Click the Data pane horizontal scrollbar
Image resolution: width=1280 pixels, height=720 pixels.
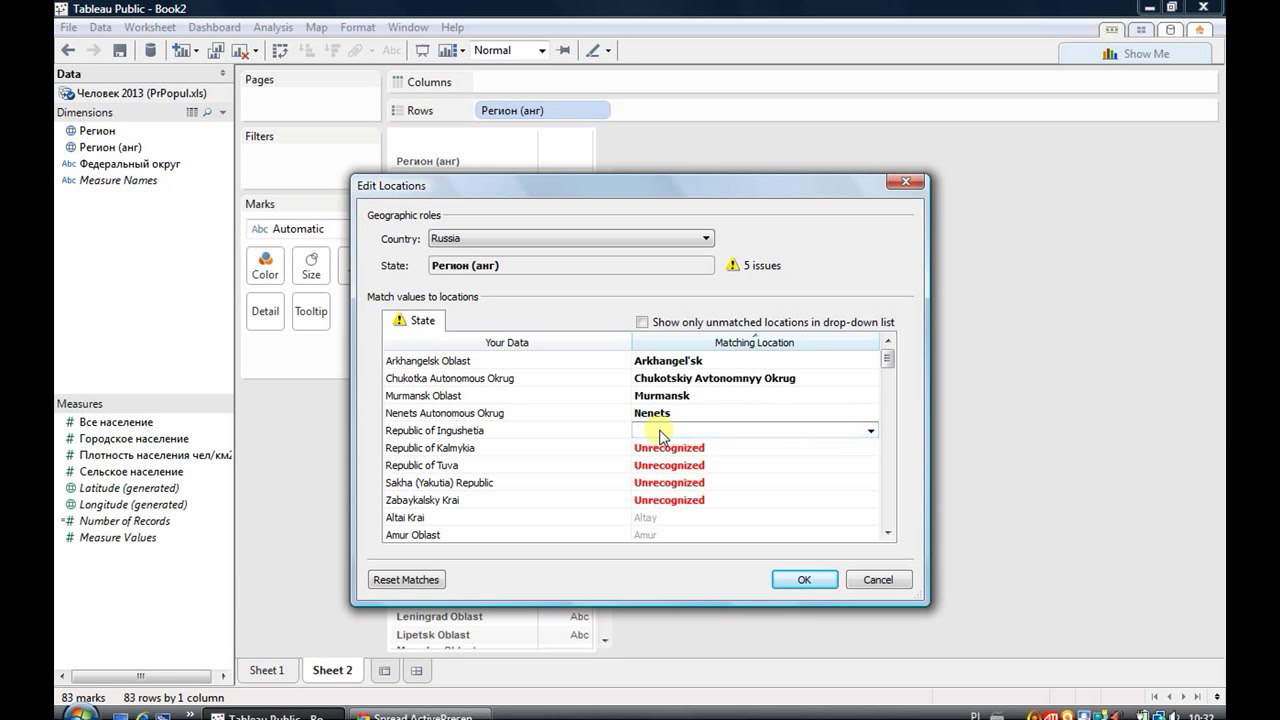[140, 676]
